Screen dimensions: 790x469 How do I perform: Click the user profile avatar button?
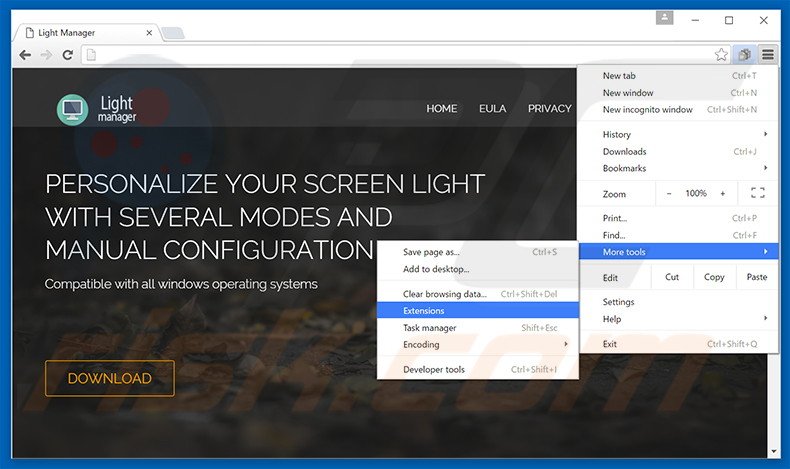pyautogui.click(x=665, y=18)
